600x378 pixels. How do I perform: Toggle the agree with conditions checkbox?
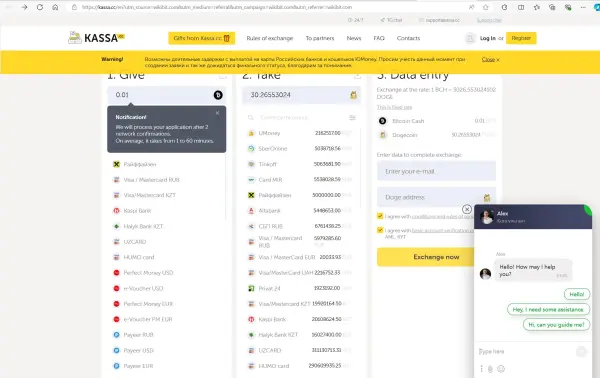[x=380, y=216]
